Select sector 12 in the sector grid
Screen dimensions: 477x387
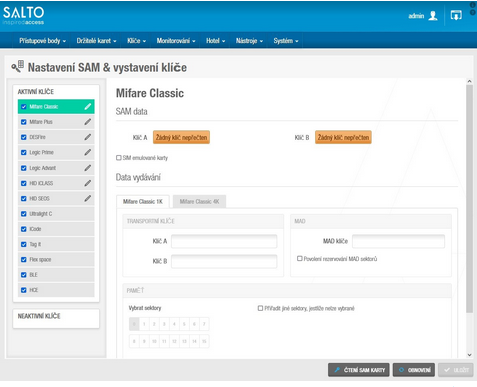coord(174,341)
